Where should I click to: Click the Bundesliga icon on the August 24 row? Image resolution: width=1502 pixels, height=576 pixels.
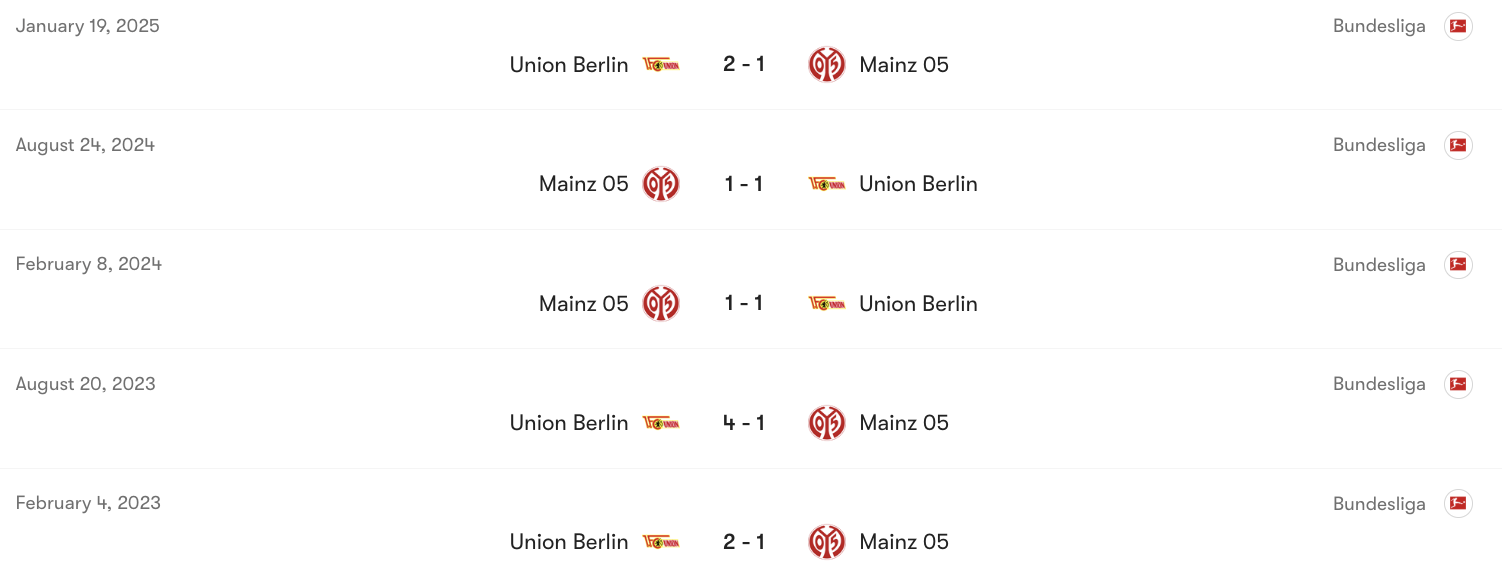click(x=1458, y=145)
